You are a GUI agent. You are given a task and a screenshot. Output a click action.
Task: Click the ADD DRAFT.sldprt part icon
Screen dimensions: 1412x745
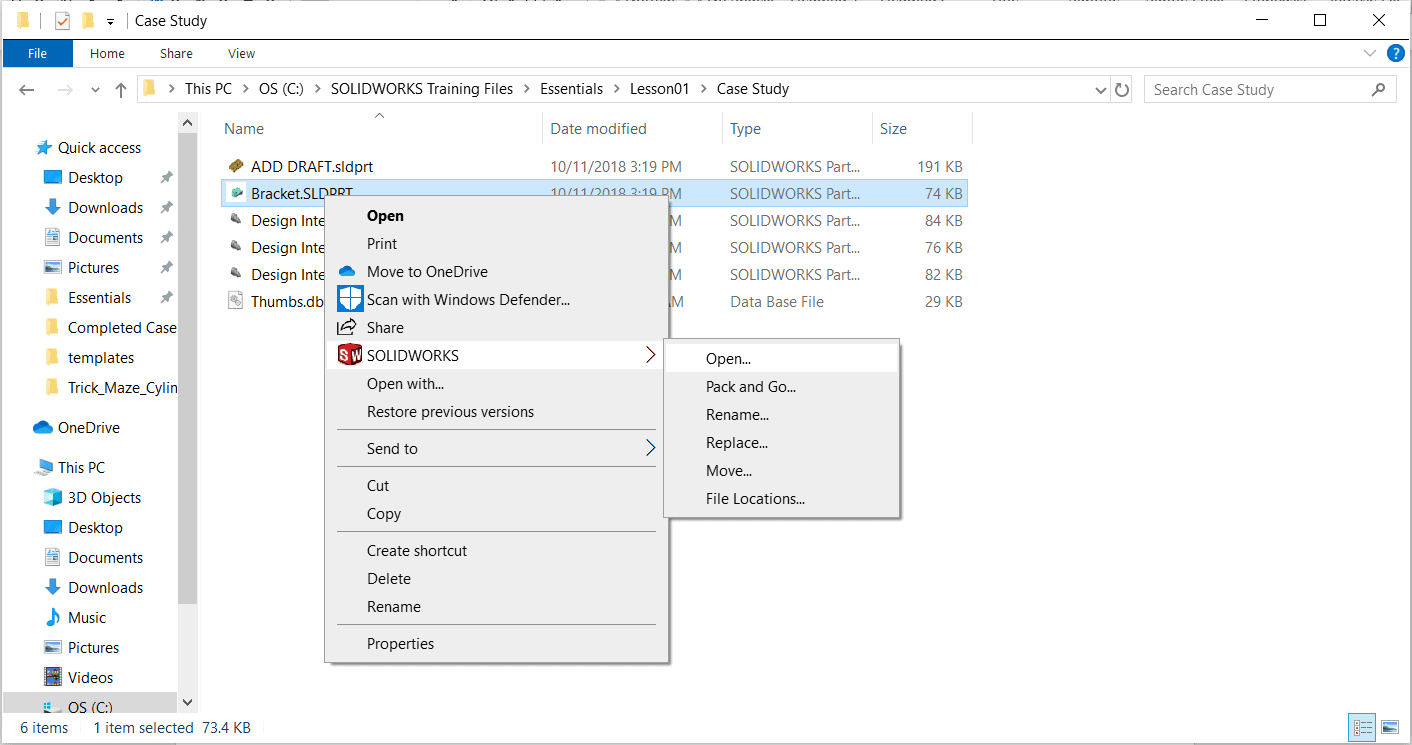(236, 167)
